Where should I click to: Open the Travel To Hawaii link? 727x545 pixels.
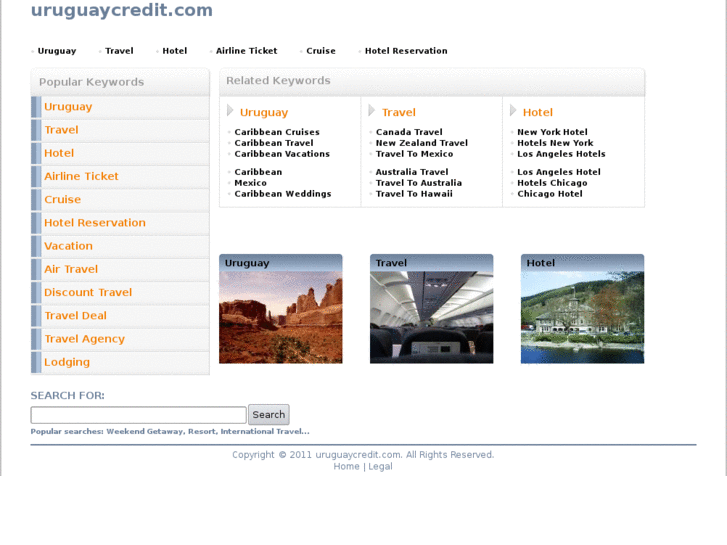(414, 194)
